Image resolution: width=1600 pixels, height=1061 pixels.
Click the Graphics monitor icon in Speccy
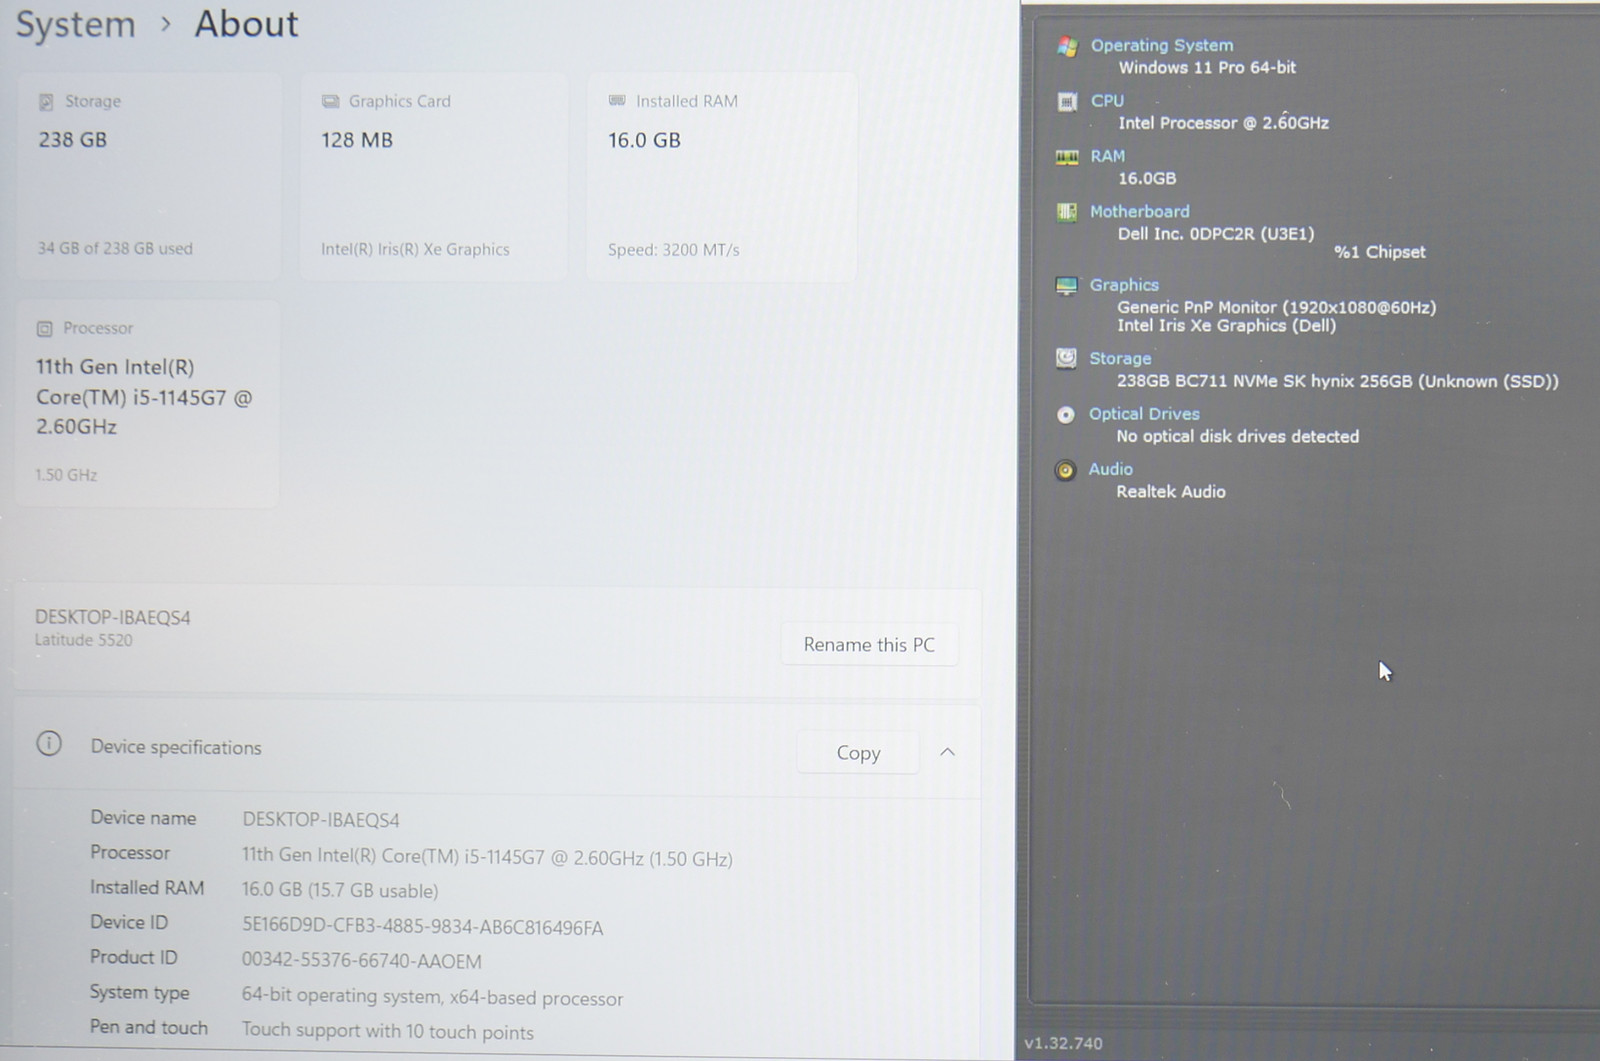(x=1066, y=286)
